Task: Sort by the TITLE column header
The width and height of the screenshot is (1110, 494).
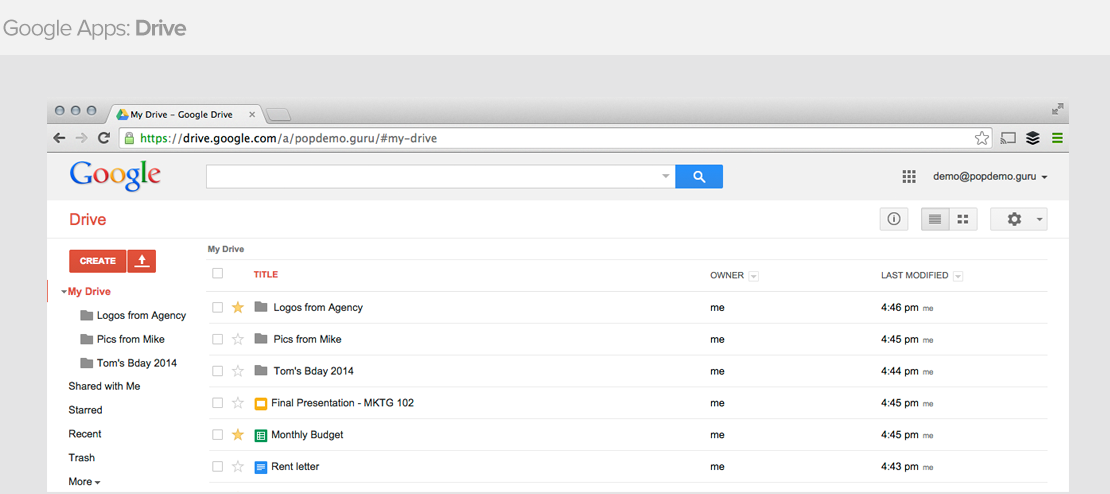Action: [265, 275]
